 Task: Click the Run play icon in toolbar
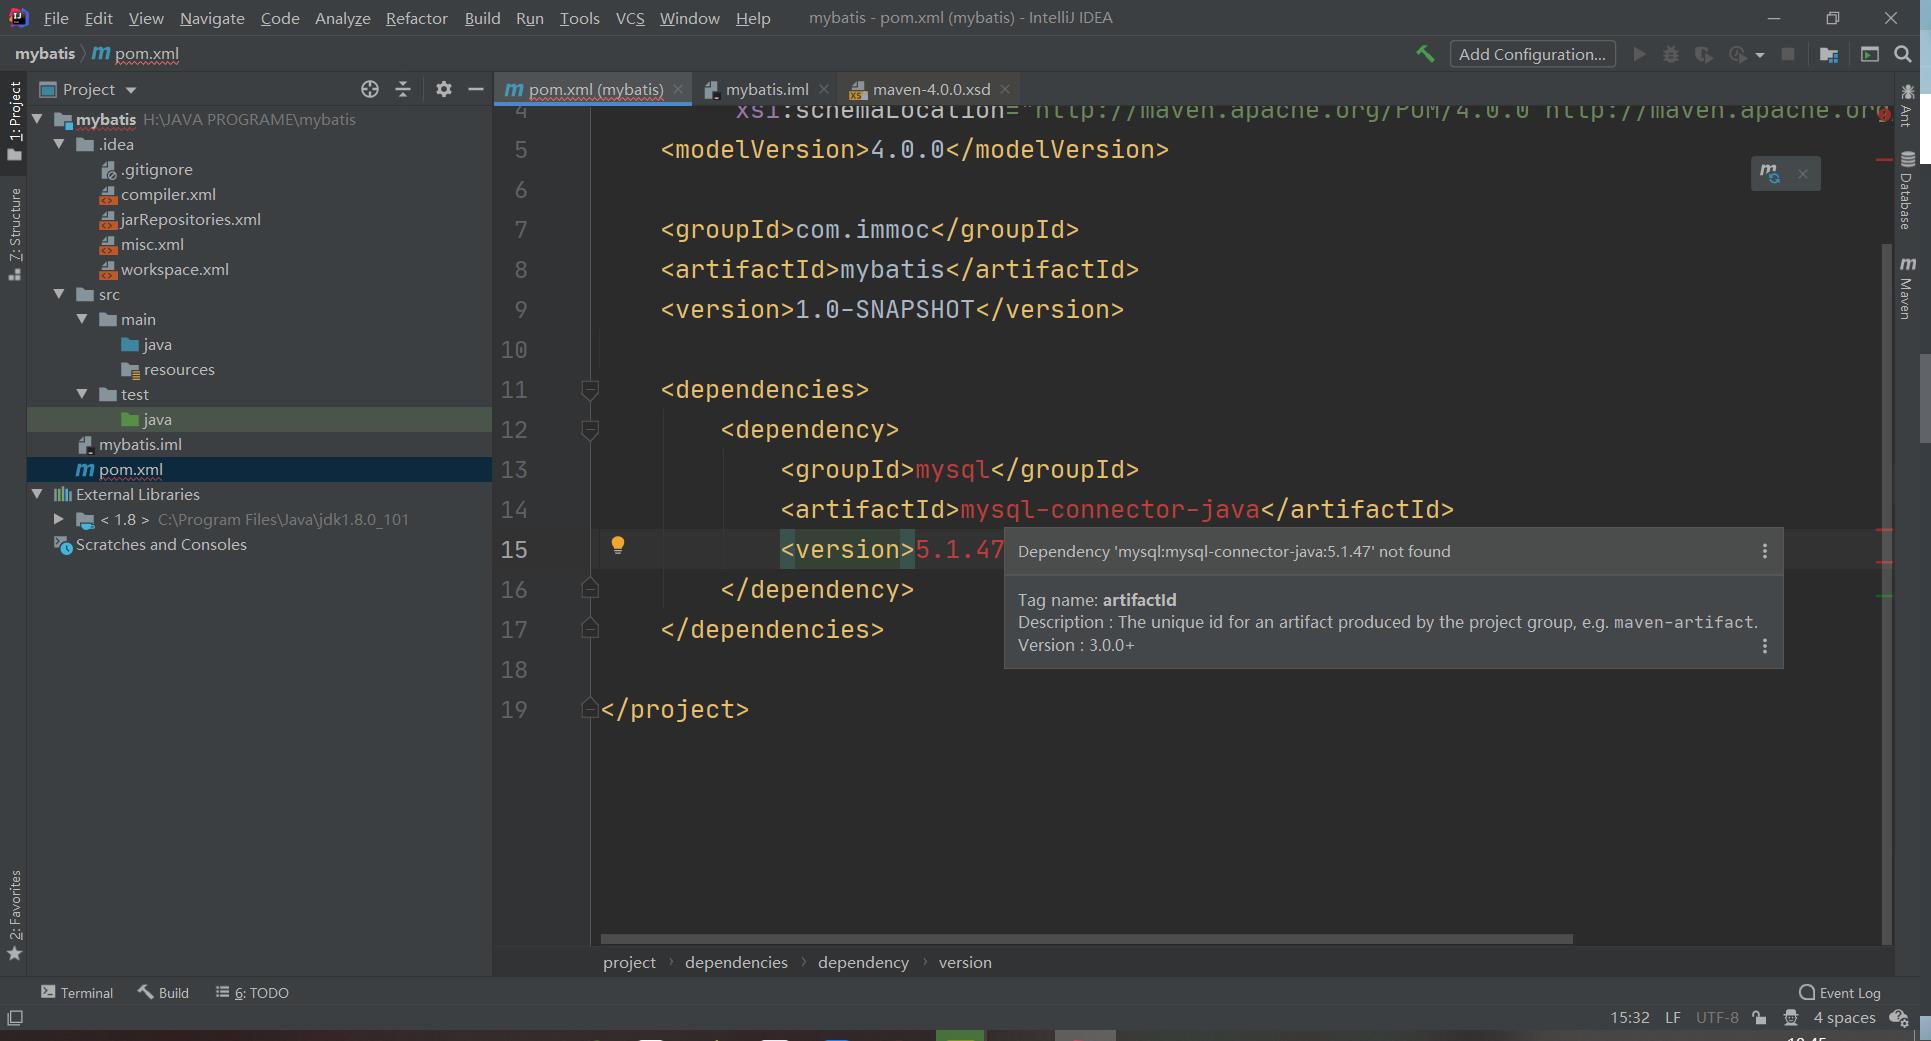[x=1639, y=54]
